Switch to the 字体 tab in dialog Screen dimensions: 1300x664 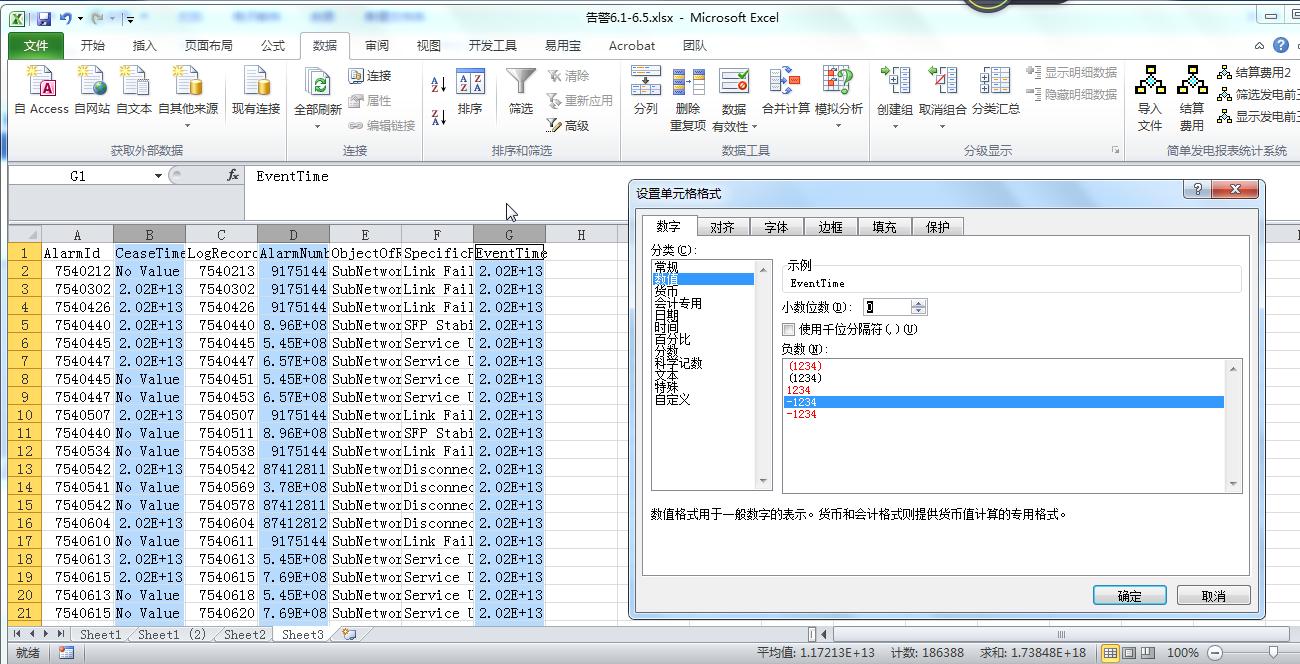pos(777,226)
